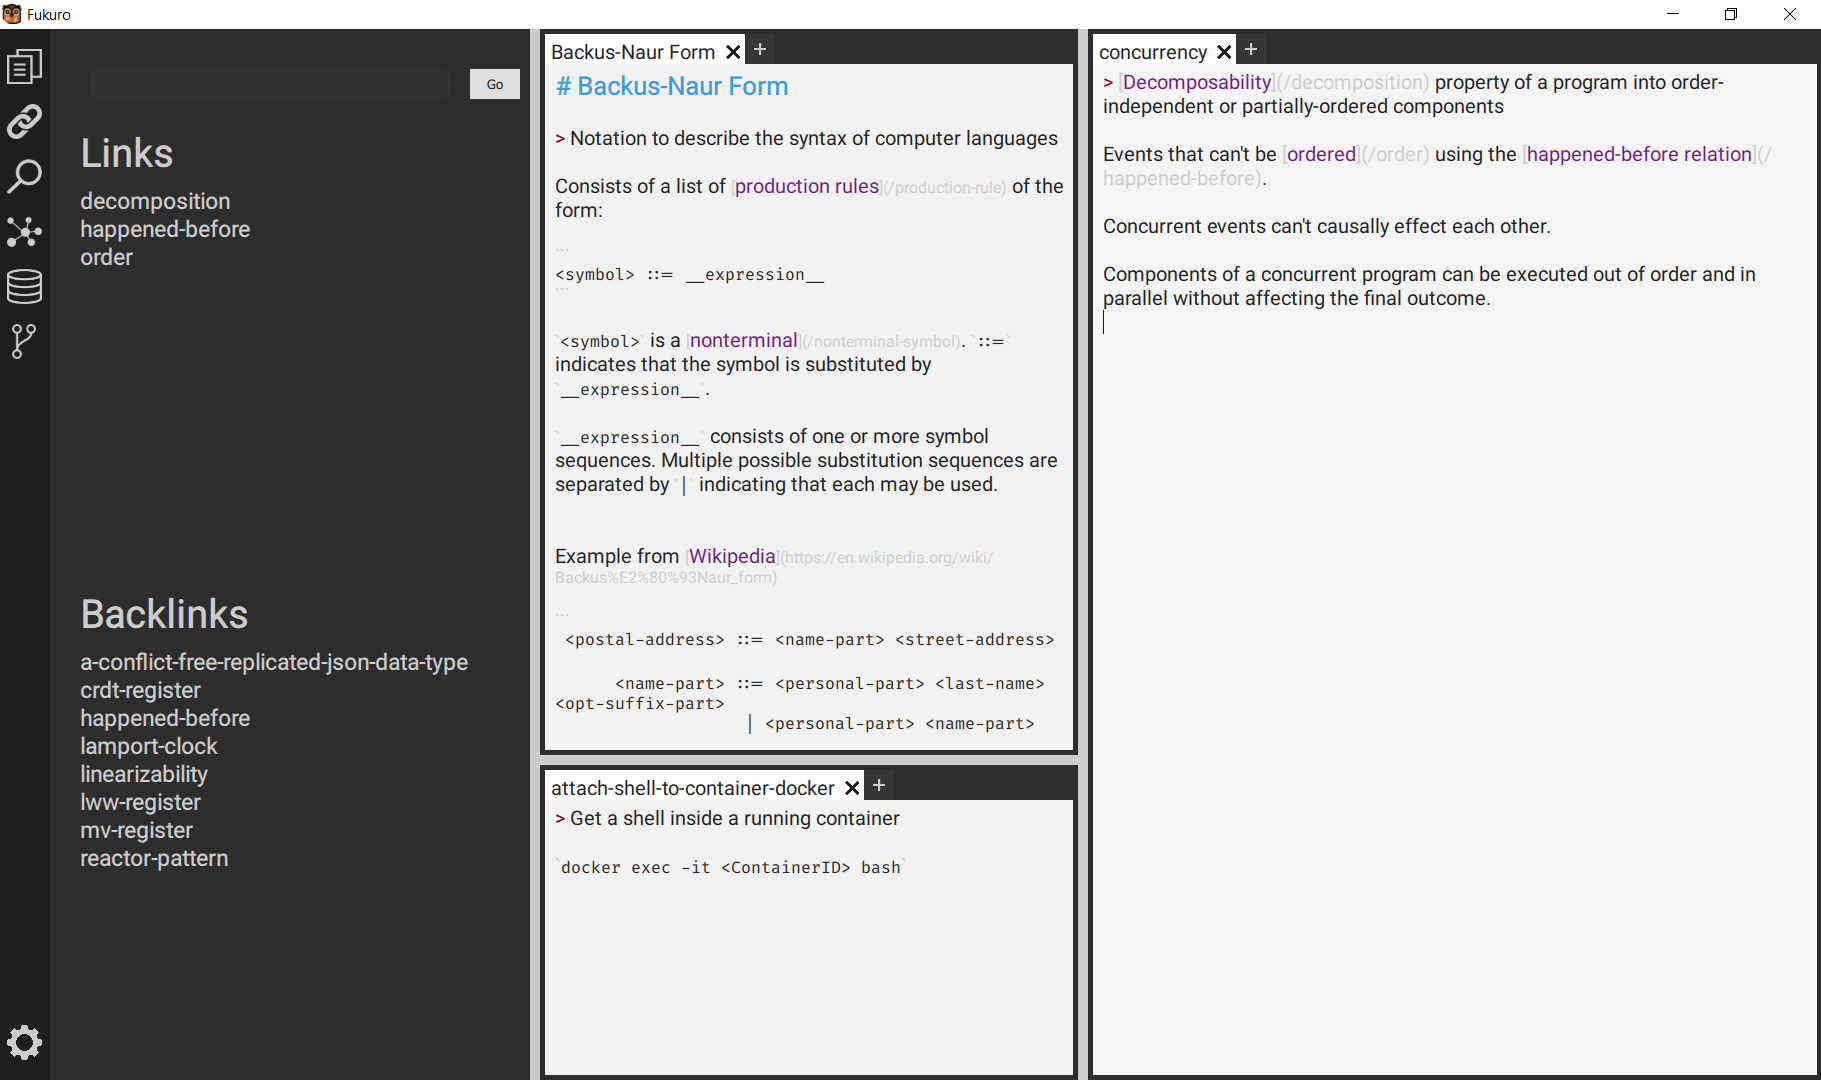Click the search input field beside Go
The width and height of the screenshot is (1821, 1080).
coord(270,85)
